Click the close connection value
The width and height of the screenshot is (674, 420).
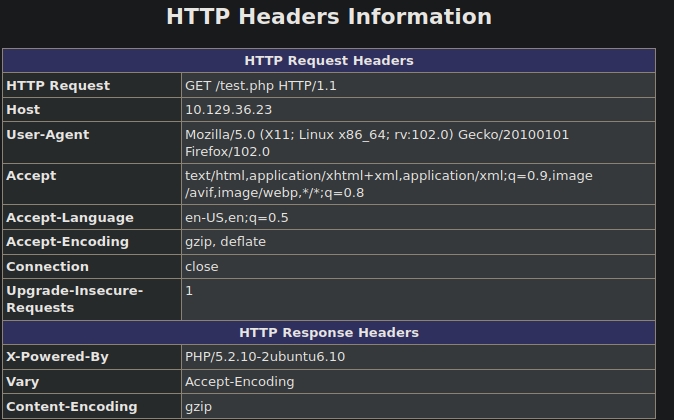coord(202,267)
